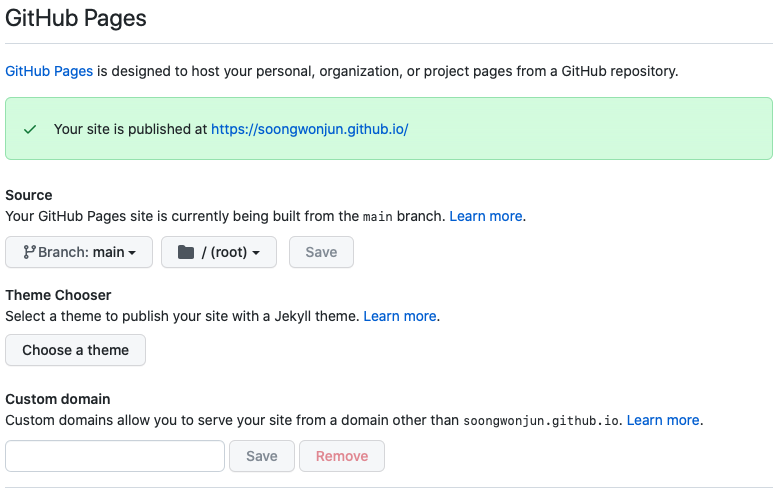Open the GitHub Pages documentation link
Viewport: 782px width, 493px height.
(x=49, y=71)
